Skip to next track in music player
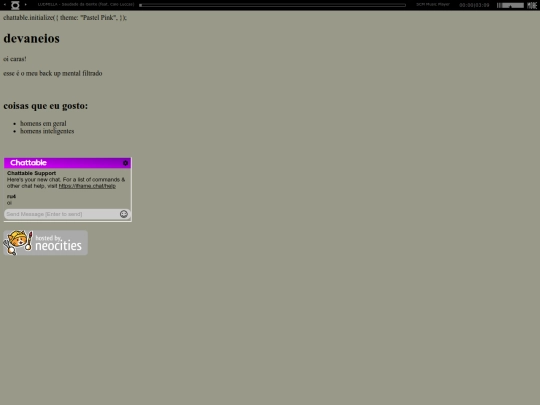 (25, 4)
